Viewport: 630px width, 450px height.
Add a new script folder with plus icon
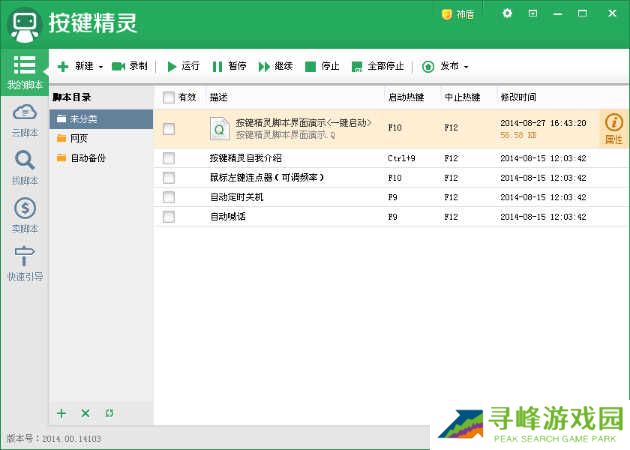click(61, 413)
